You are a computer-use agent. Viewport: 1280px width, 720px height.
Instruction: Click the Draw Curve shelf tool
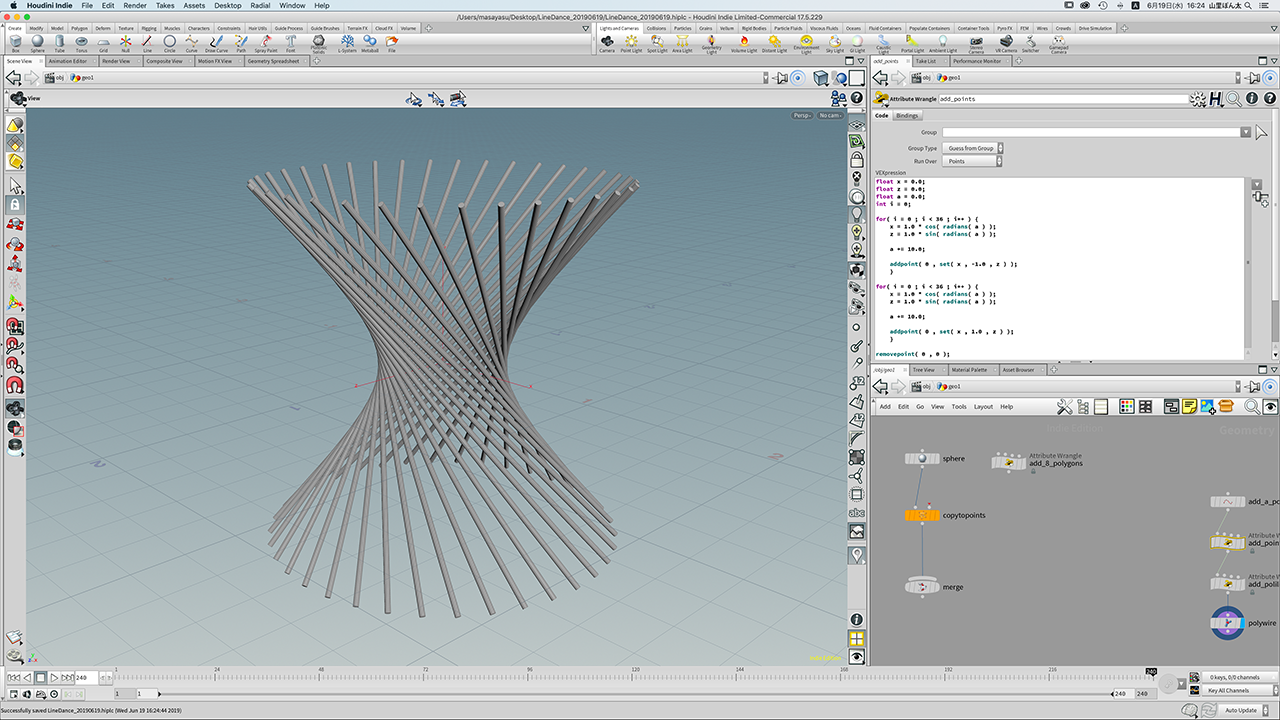(216, 43)
